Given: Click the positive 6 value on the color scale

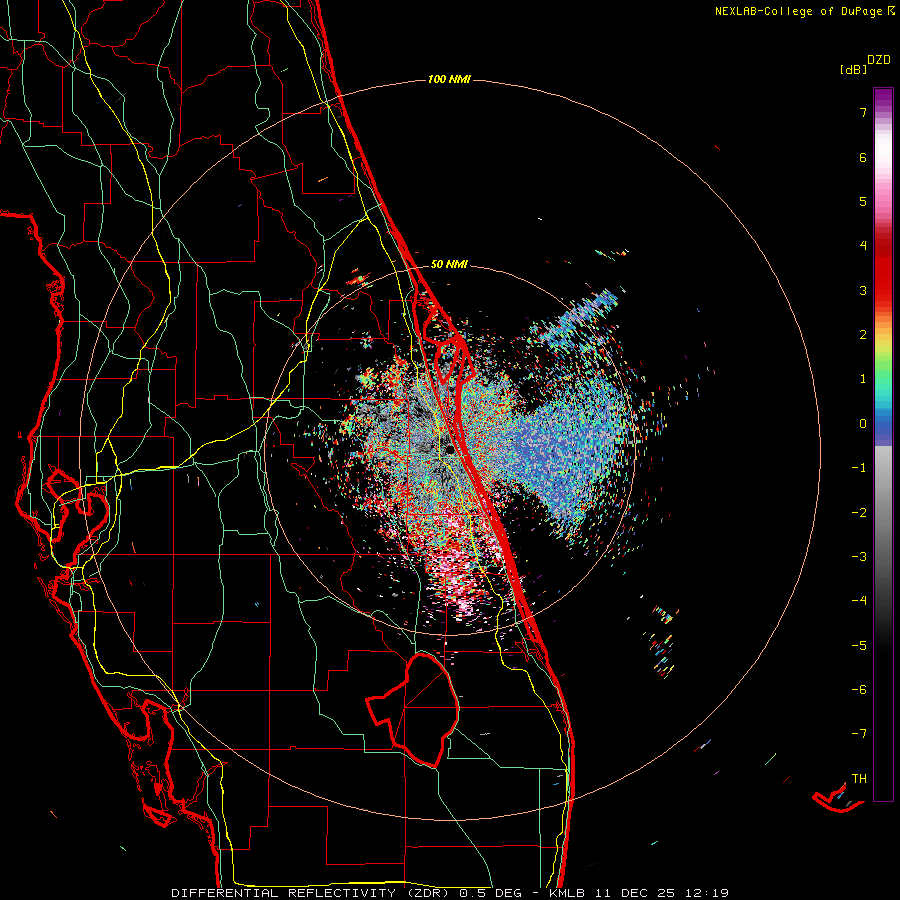Looking at the screenshot, I should point(863,157).
